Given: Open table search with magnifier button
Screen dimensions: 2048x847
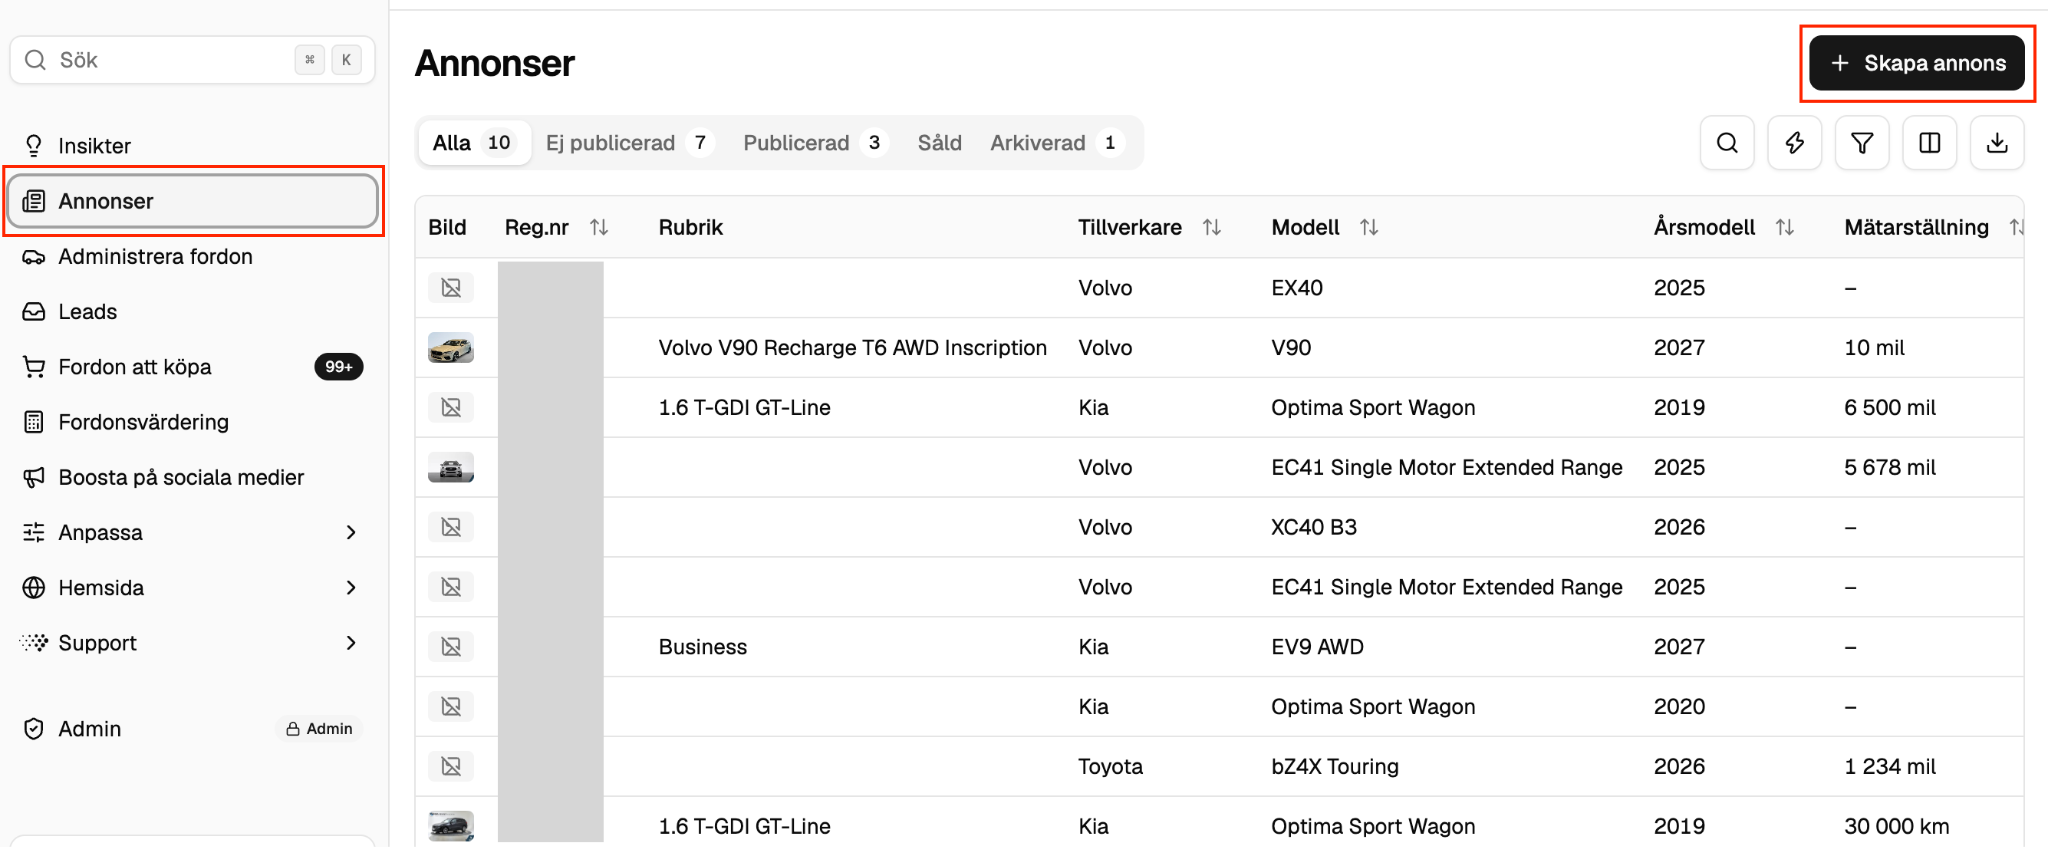Looking at the screenshot, I should [1727, 143].
